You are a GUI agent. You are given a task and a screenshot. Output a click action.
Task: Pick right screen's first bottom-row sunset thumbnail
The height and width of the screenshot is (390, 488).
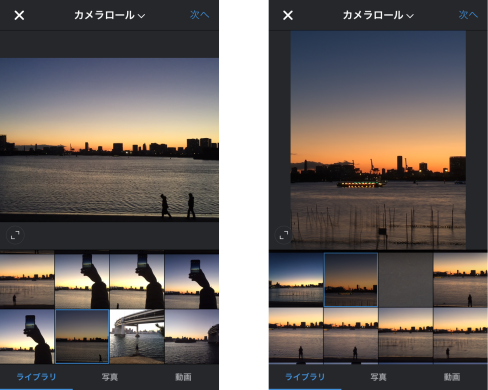296,335
